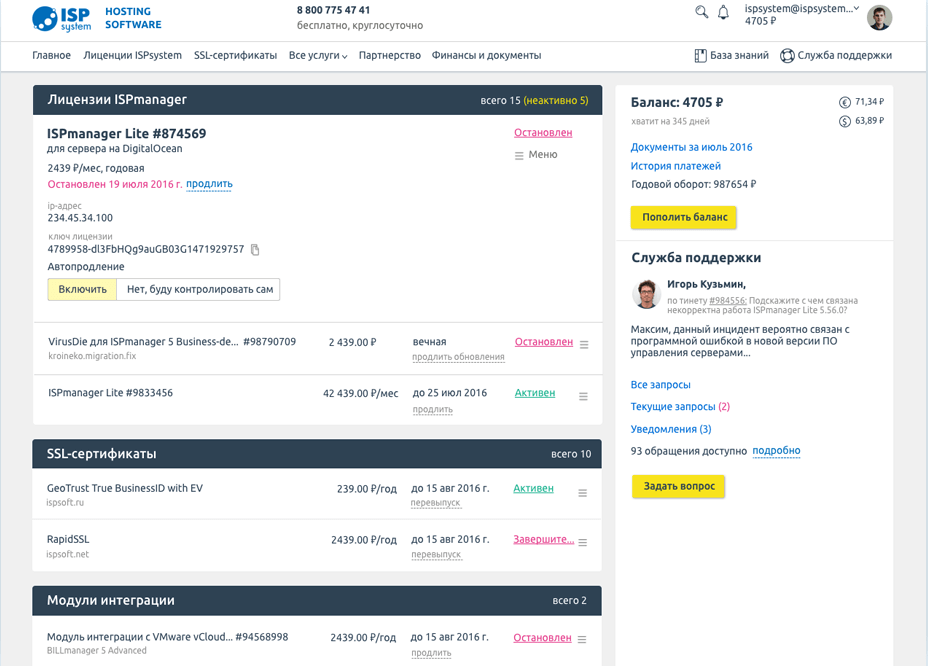
Task: Open База знаний knowledge base link
Action: pyautogui.click(x=739, y=55)
